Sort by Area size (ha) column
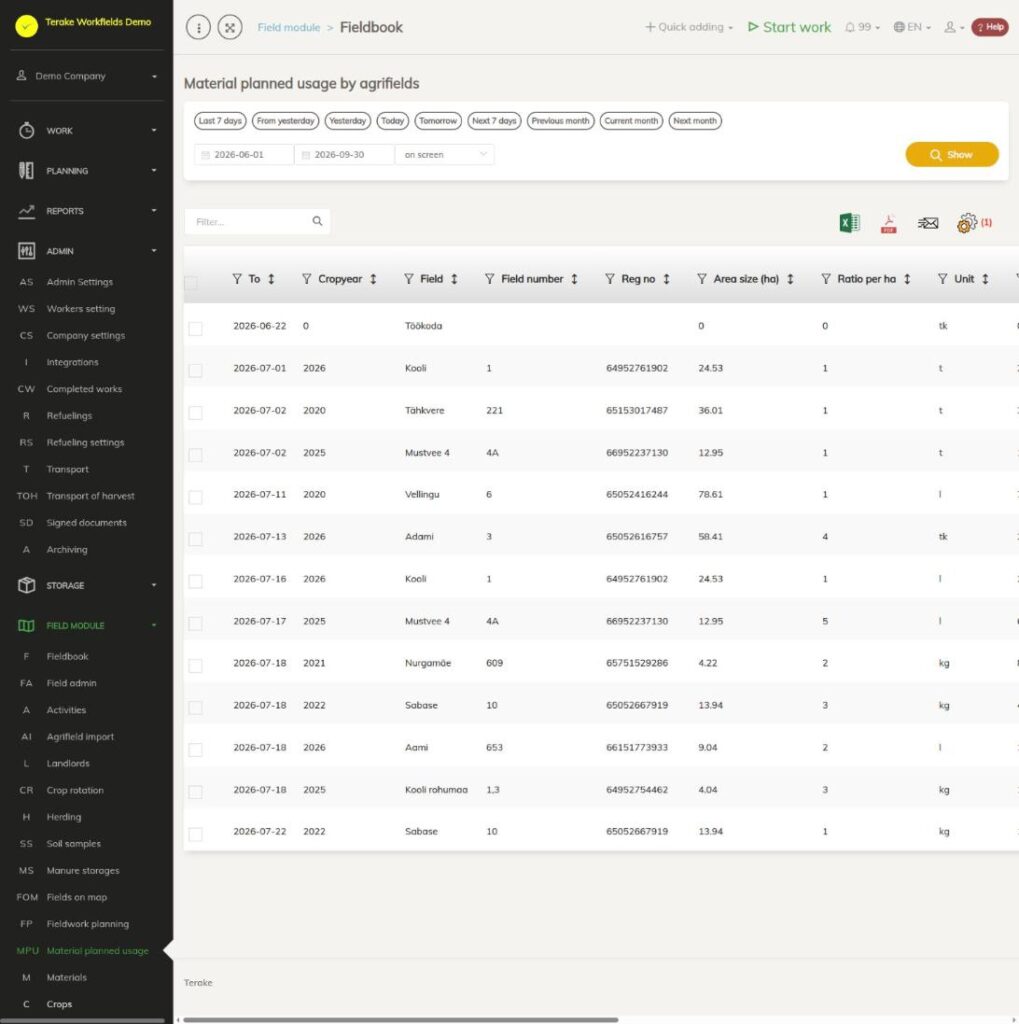Viewport: 1019px width, 1024px height. pyautogui.click(x=790, y=279)
